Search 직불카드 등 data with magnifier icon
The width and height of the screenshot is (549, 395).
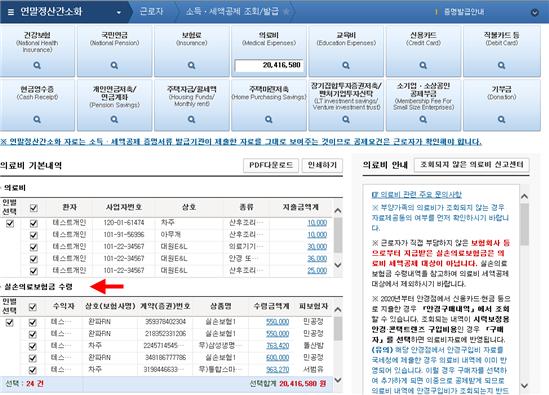[x=501, y=65]
